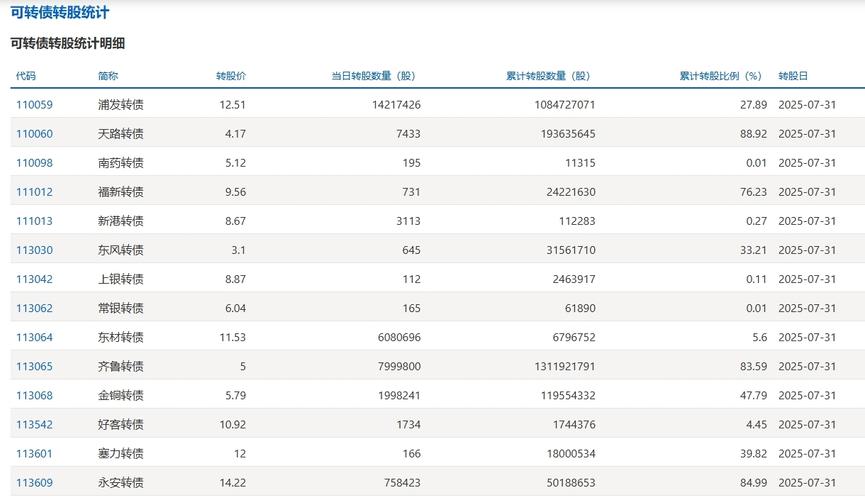Click cumulative value 24221630
This screenshot has width=865, height=500.
point(571,192)
